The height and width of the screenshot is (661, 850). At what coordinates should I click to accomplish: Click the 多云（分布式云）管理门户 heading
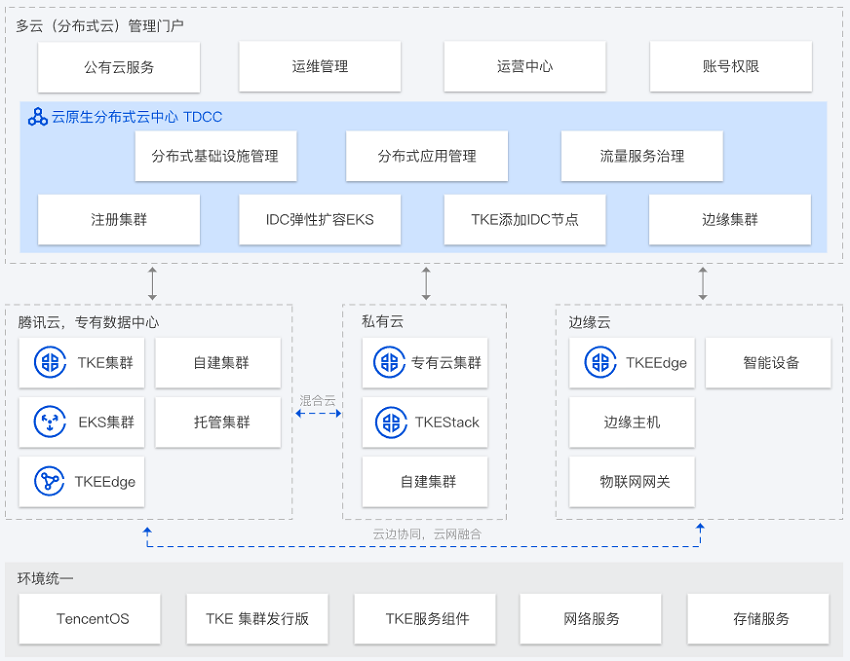pos(100,25)
